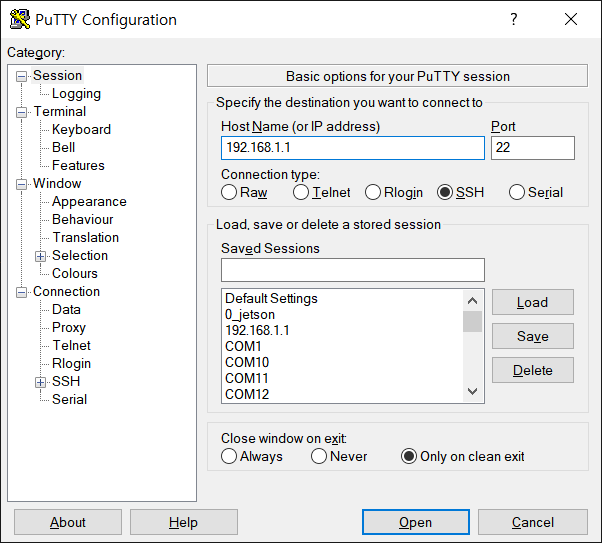Click the session list scroll down arrow
602x543 pixels.
coord(473,391)
